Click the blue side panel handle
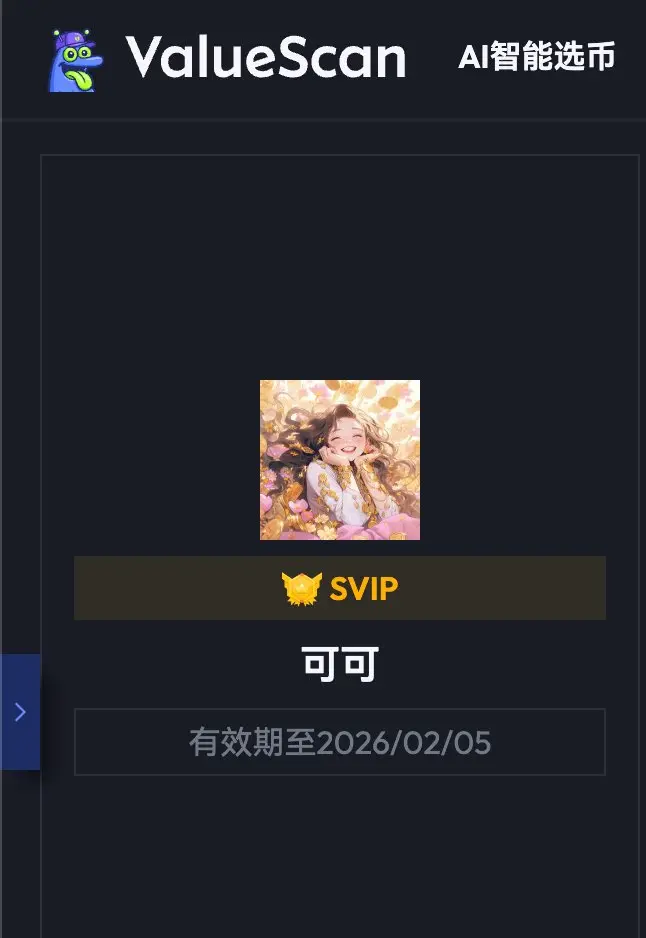646x938 pixels. tap(20, 712)
